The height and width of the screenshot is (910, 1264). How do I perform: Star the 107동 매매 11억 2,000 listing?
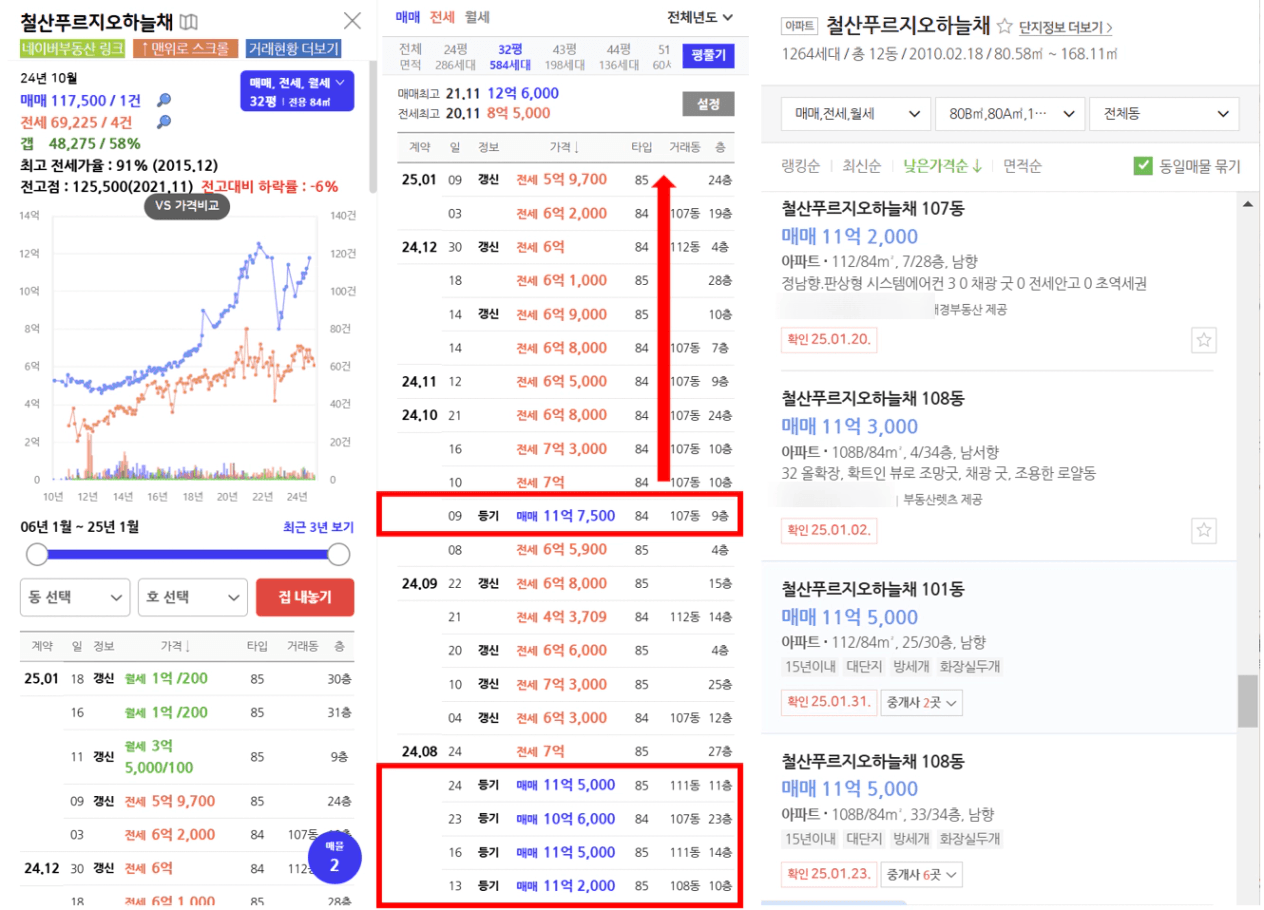pyautogui.click(x=1204, y=340)
